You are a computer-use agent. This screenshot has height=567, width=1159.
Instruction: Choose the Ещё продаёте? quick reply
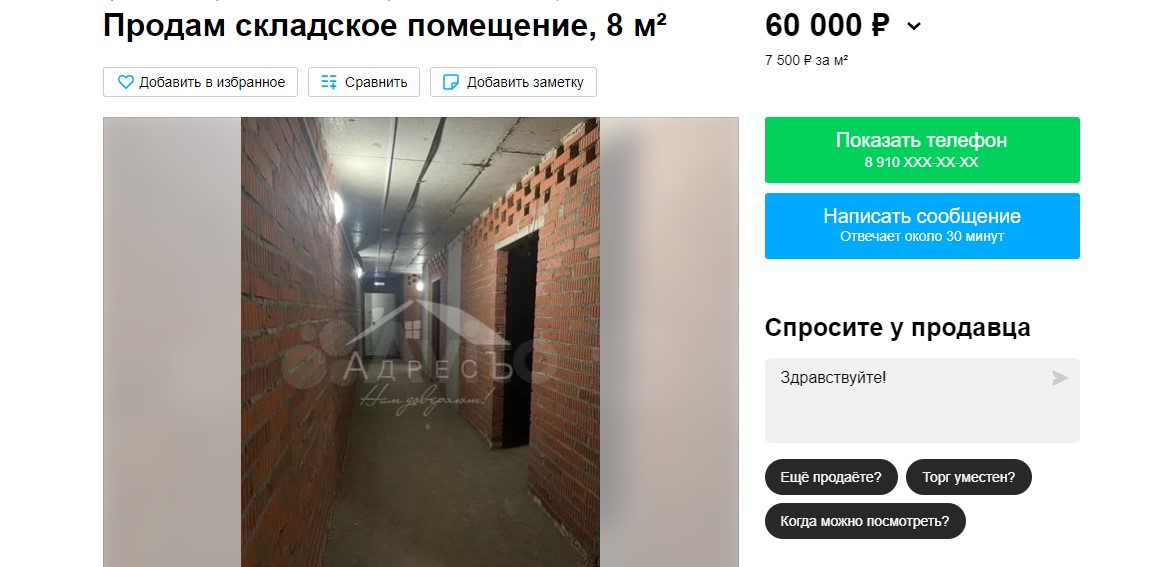click(x=831, y=477)
